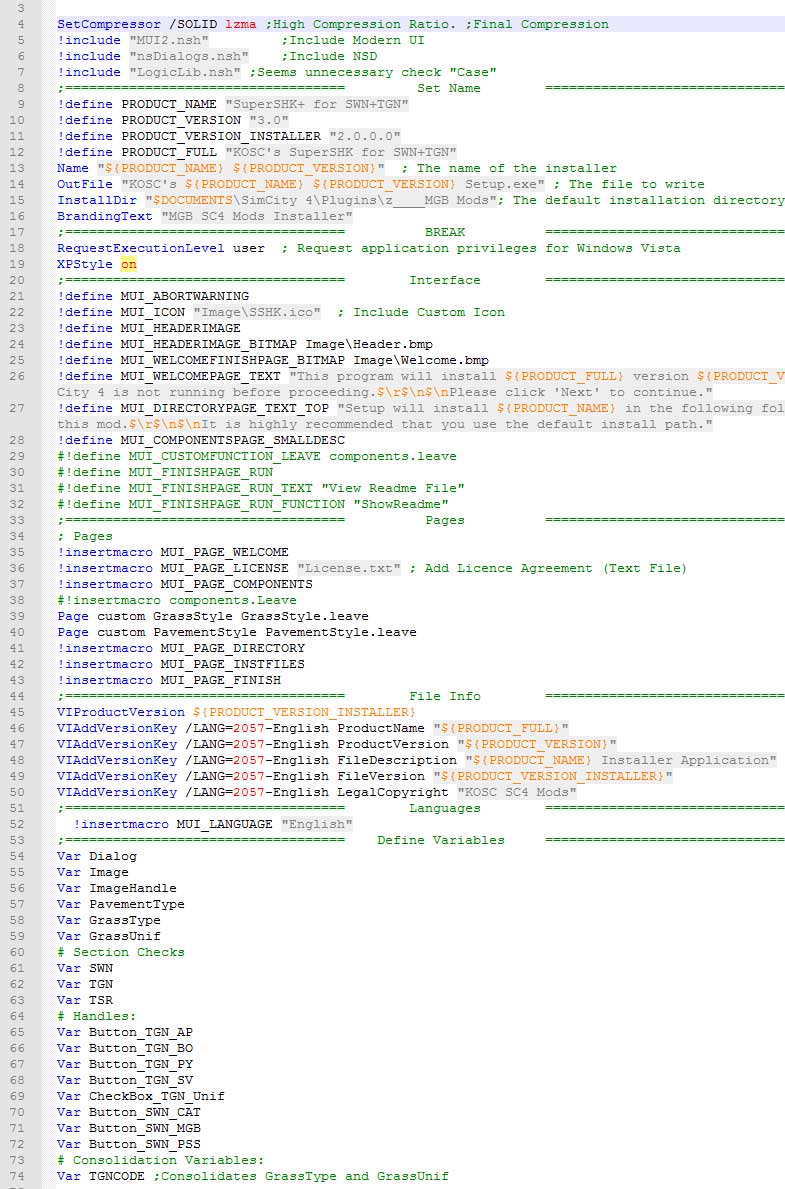Click 'Button_TGN_AP' variable name
The width and height of the screenshot is (785, 1189).
tap(140, 1032)
